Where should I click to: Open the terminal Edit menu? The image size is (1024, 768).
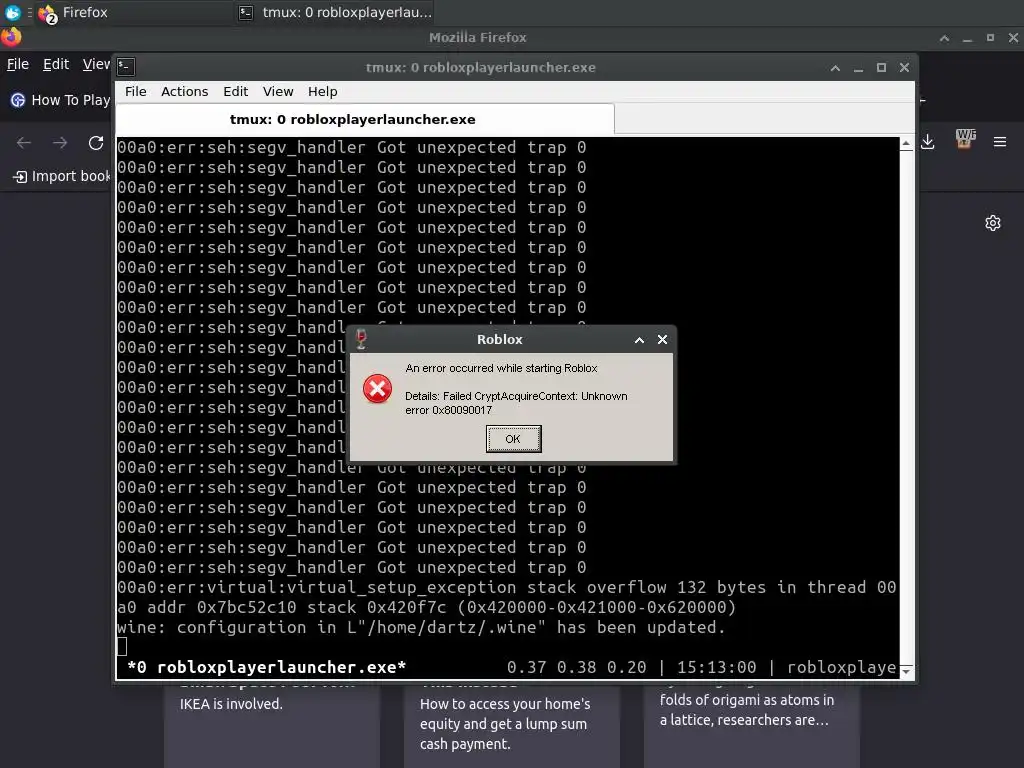[235, 91]
